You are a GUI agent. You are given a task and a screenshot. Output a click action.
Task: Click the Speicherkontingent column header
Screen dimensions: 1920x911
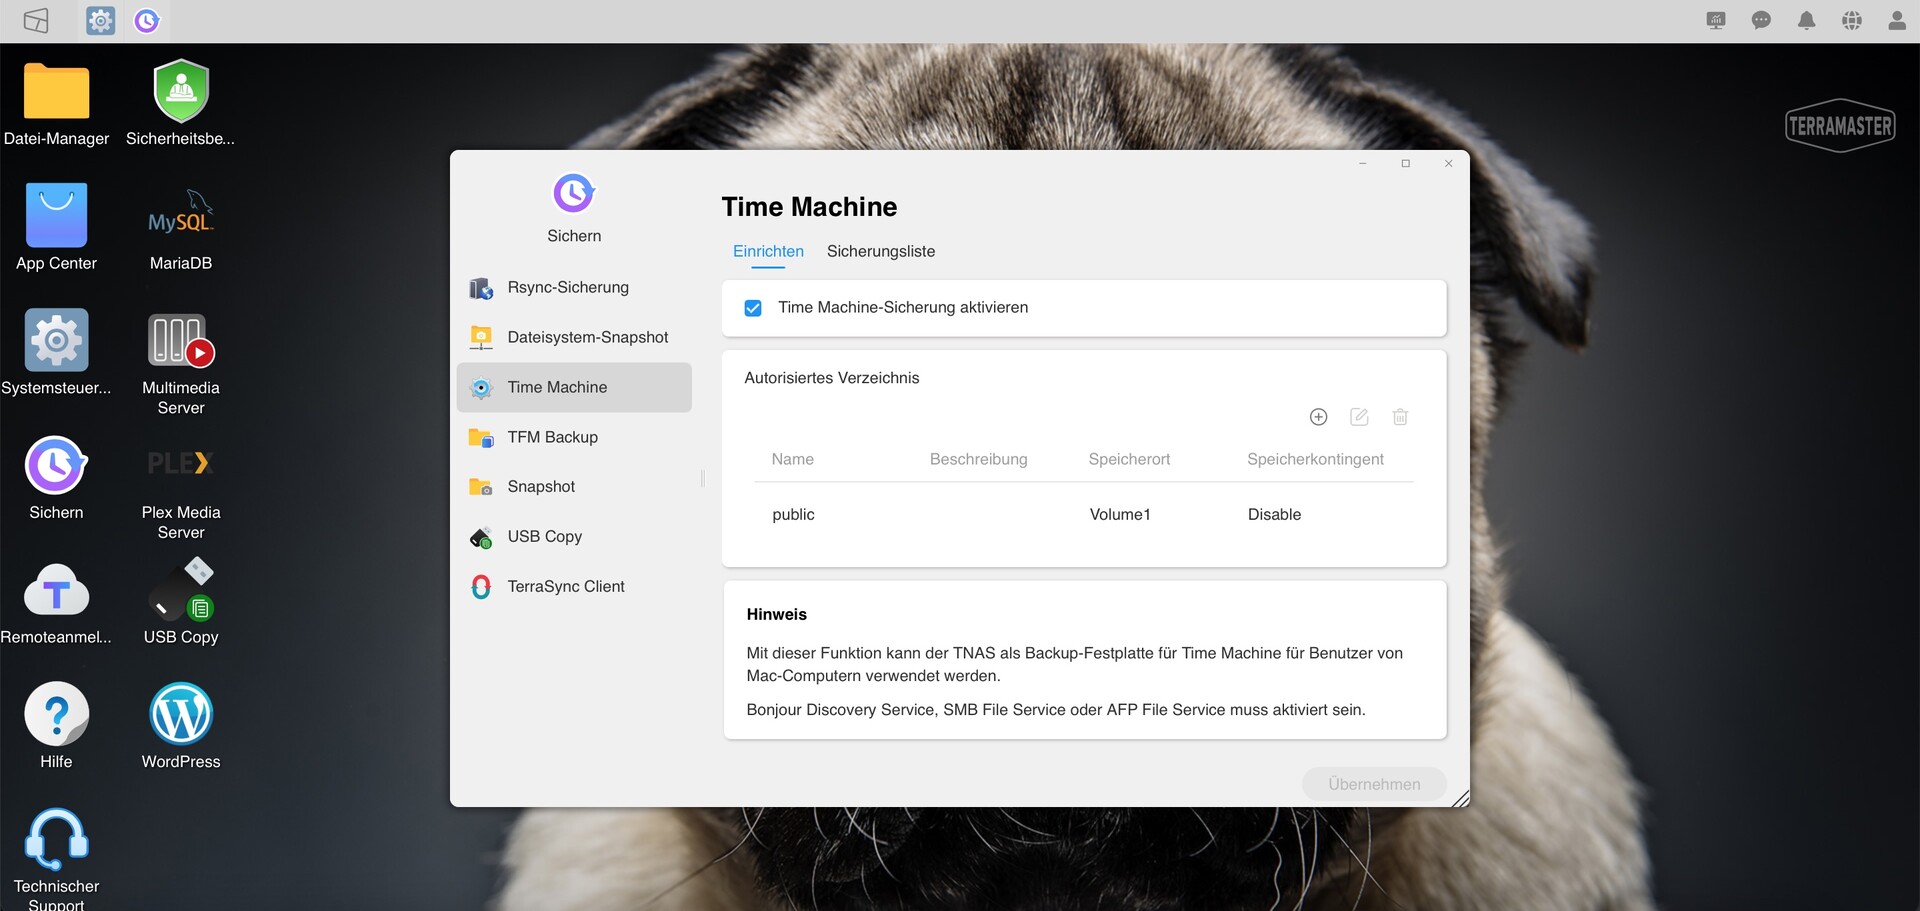[x=1315, y=459]
